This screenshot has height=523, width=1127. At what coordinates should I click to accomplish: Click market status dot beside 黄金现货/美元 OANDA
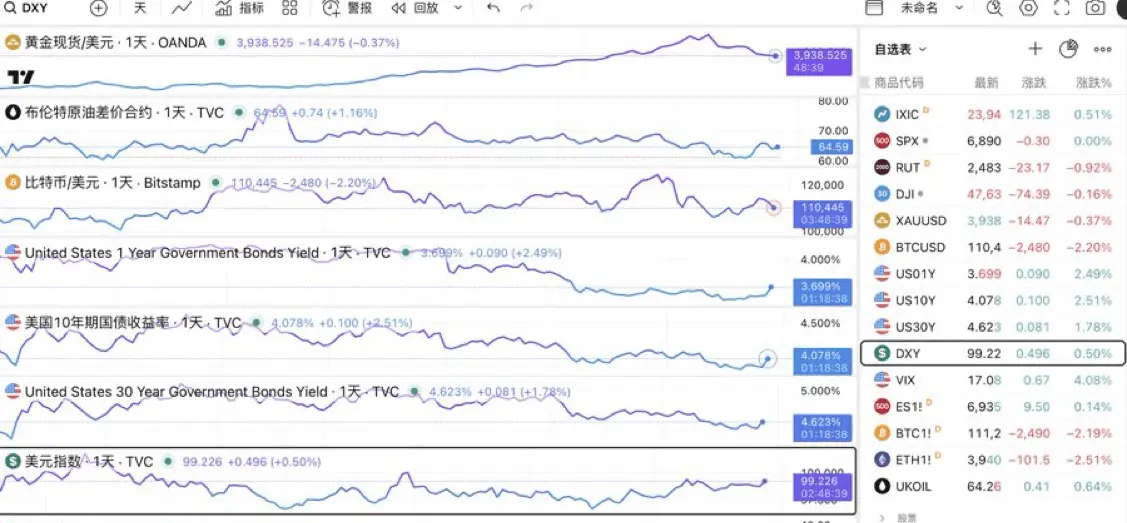point(220,42)
